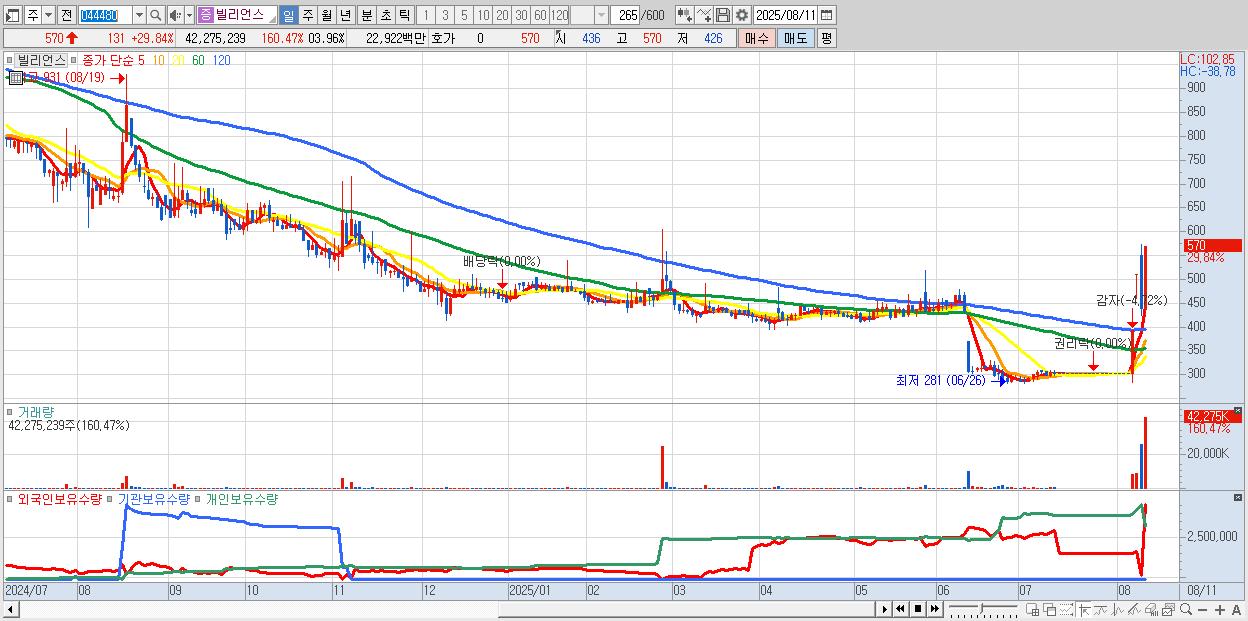
Task: Click the letter A text-size icon
Action: click(1236, 609)
